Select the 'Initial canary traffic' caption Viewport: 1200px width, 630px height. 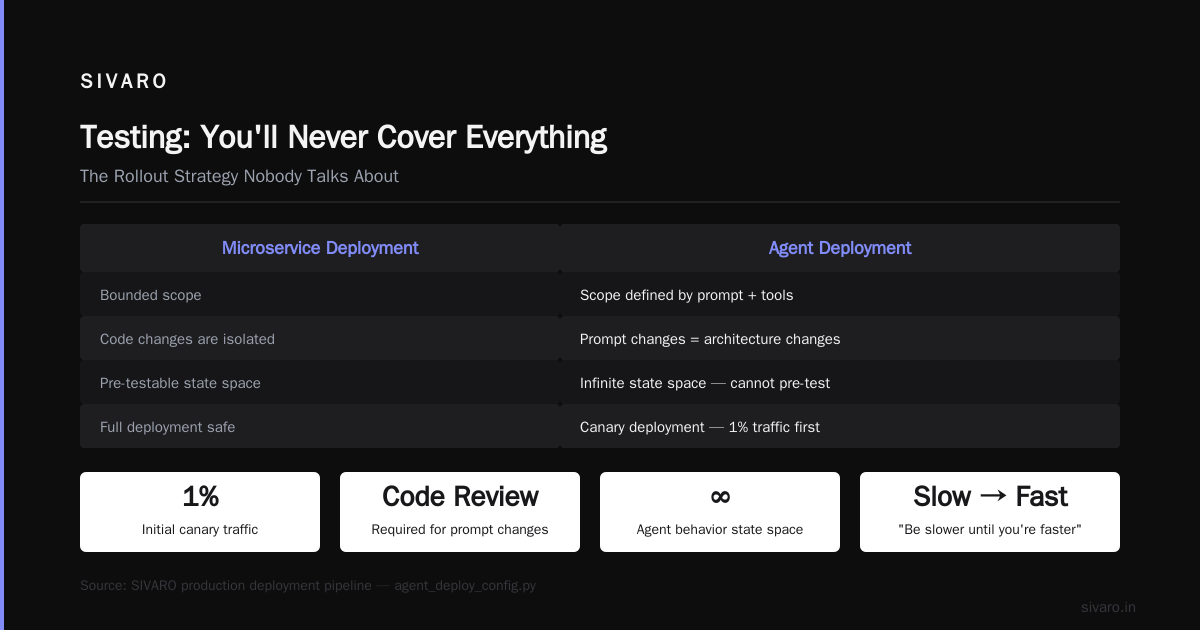click(200, 529)
